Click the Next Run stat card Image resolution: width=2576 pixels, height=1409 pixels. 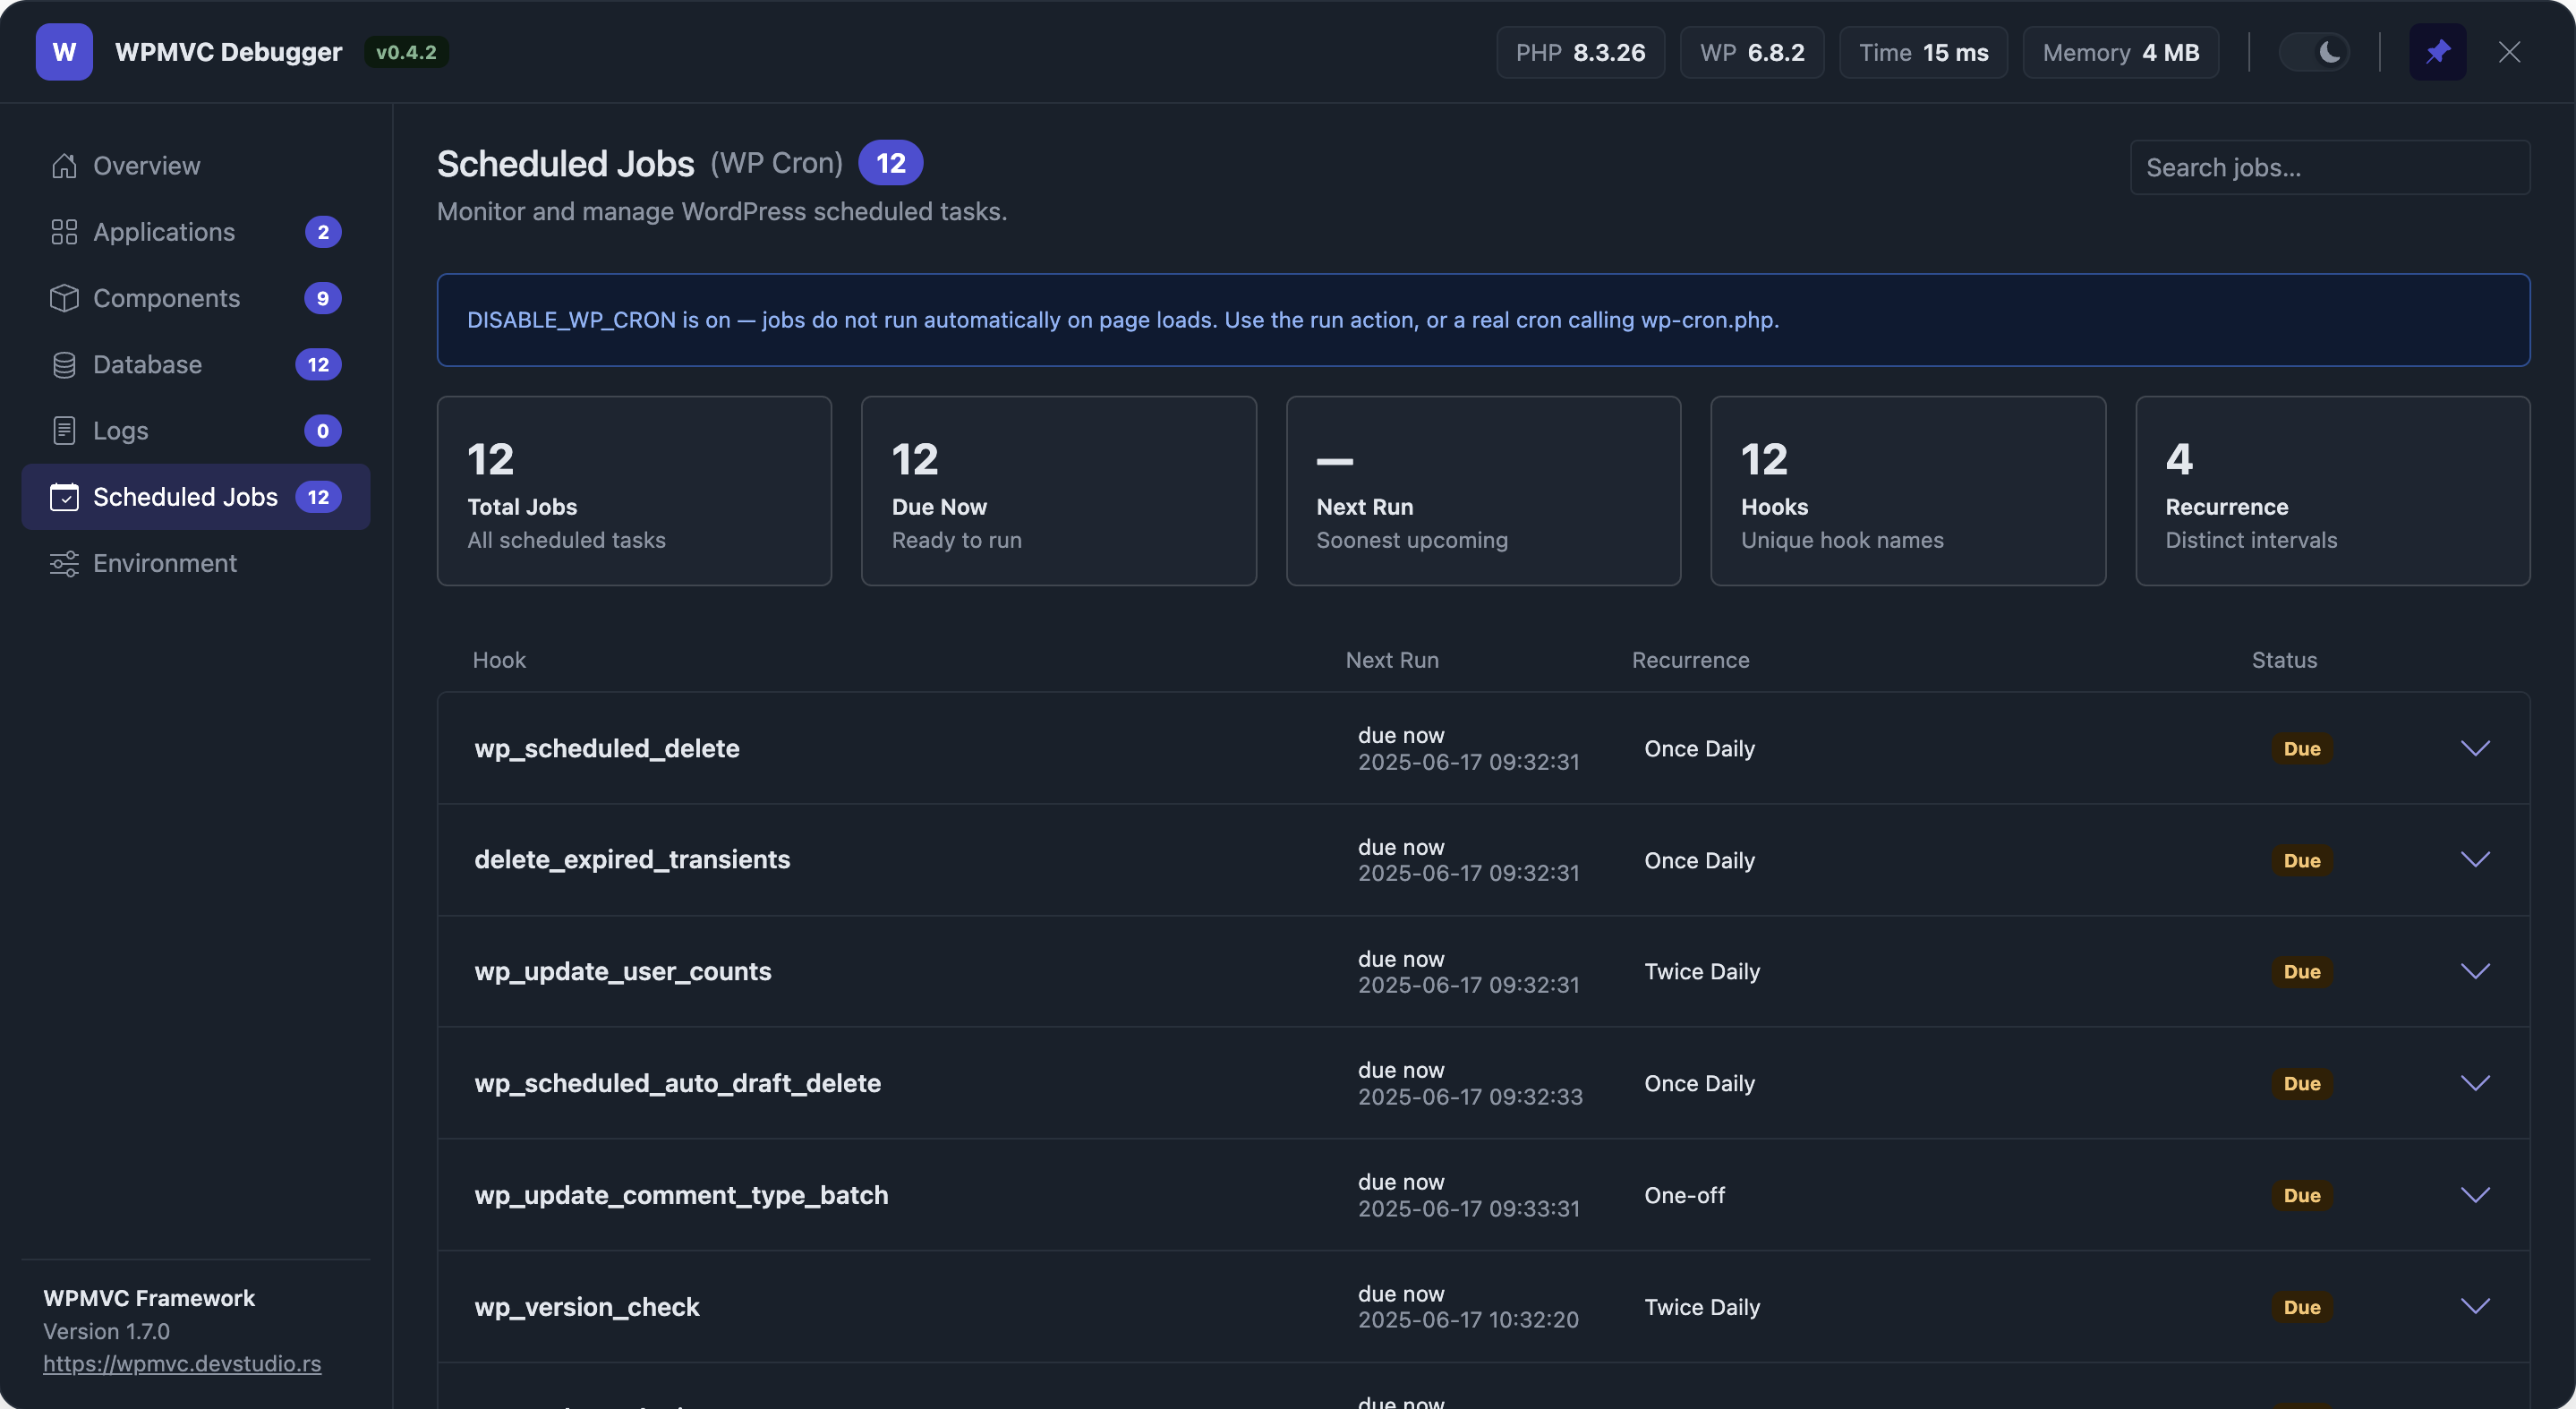pyautogui.click(x=1483, y=491)
